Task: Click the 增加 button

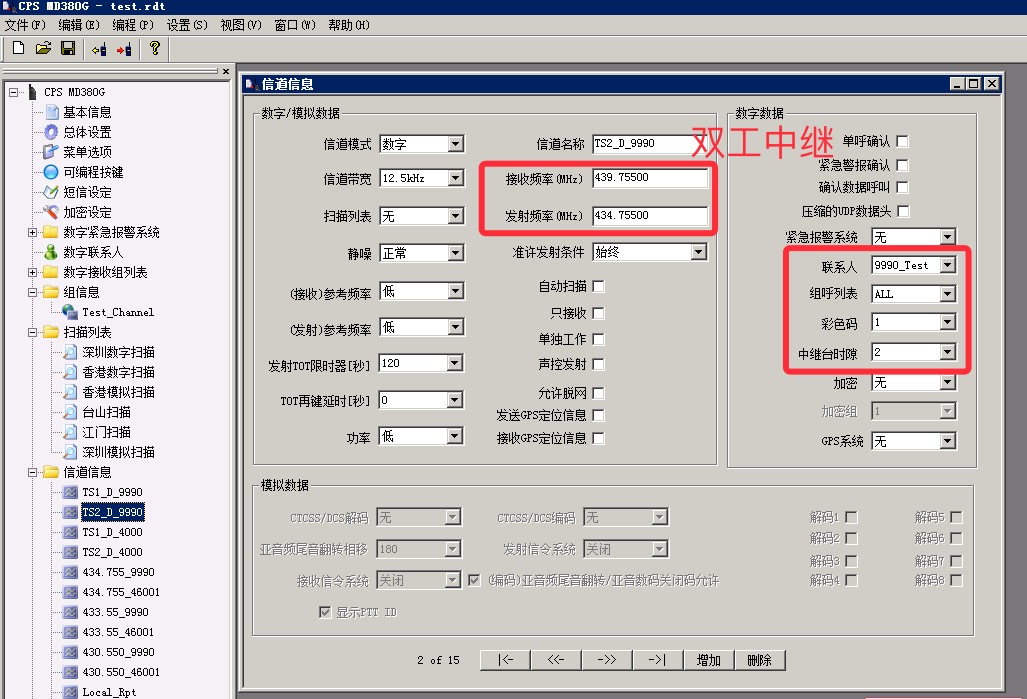Action: point(708,660)
